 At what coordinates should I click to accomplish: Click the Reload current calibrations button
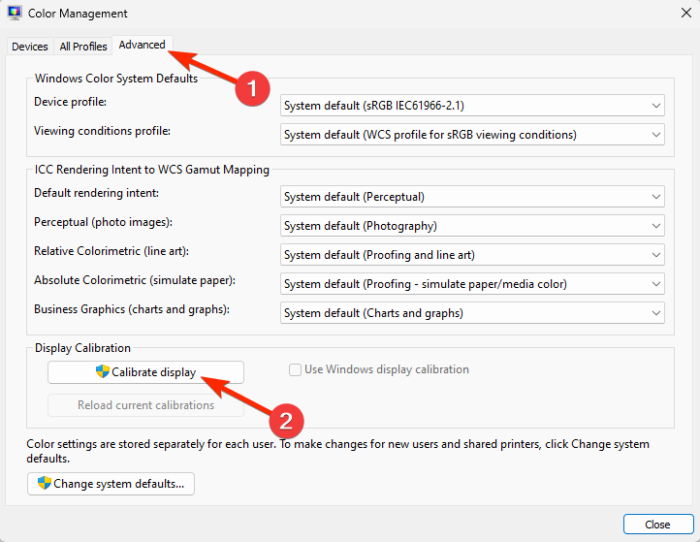(146, 405)
